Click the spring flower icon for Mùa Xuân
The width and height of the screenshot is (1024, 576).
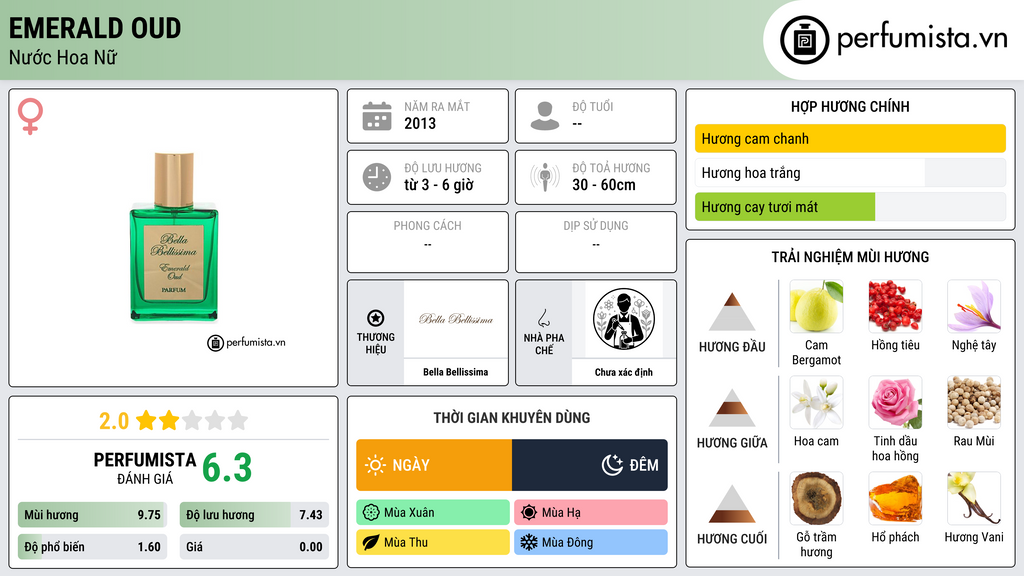[x=371, y=512]
